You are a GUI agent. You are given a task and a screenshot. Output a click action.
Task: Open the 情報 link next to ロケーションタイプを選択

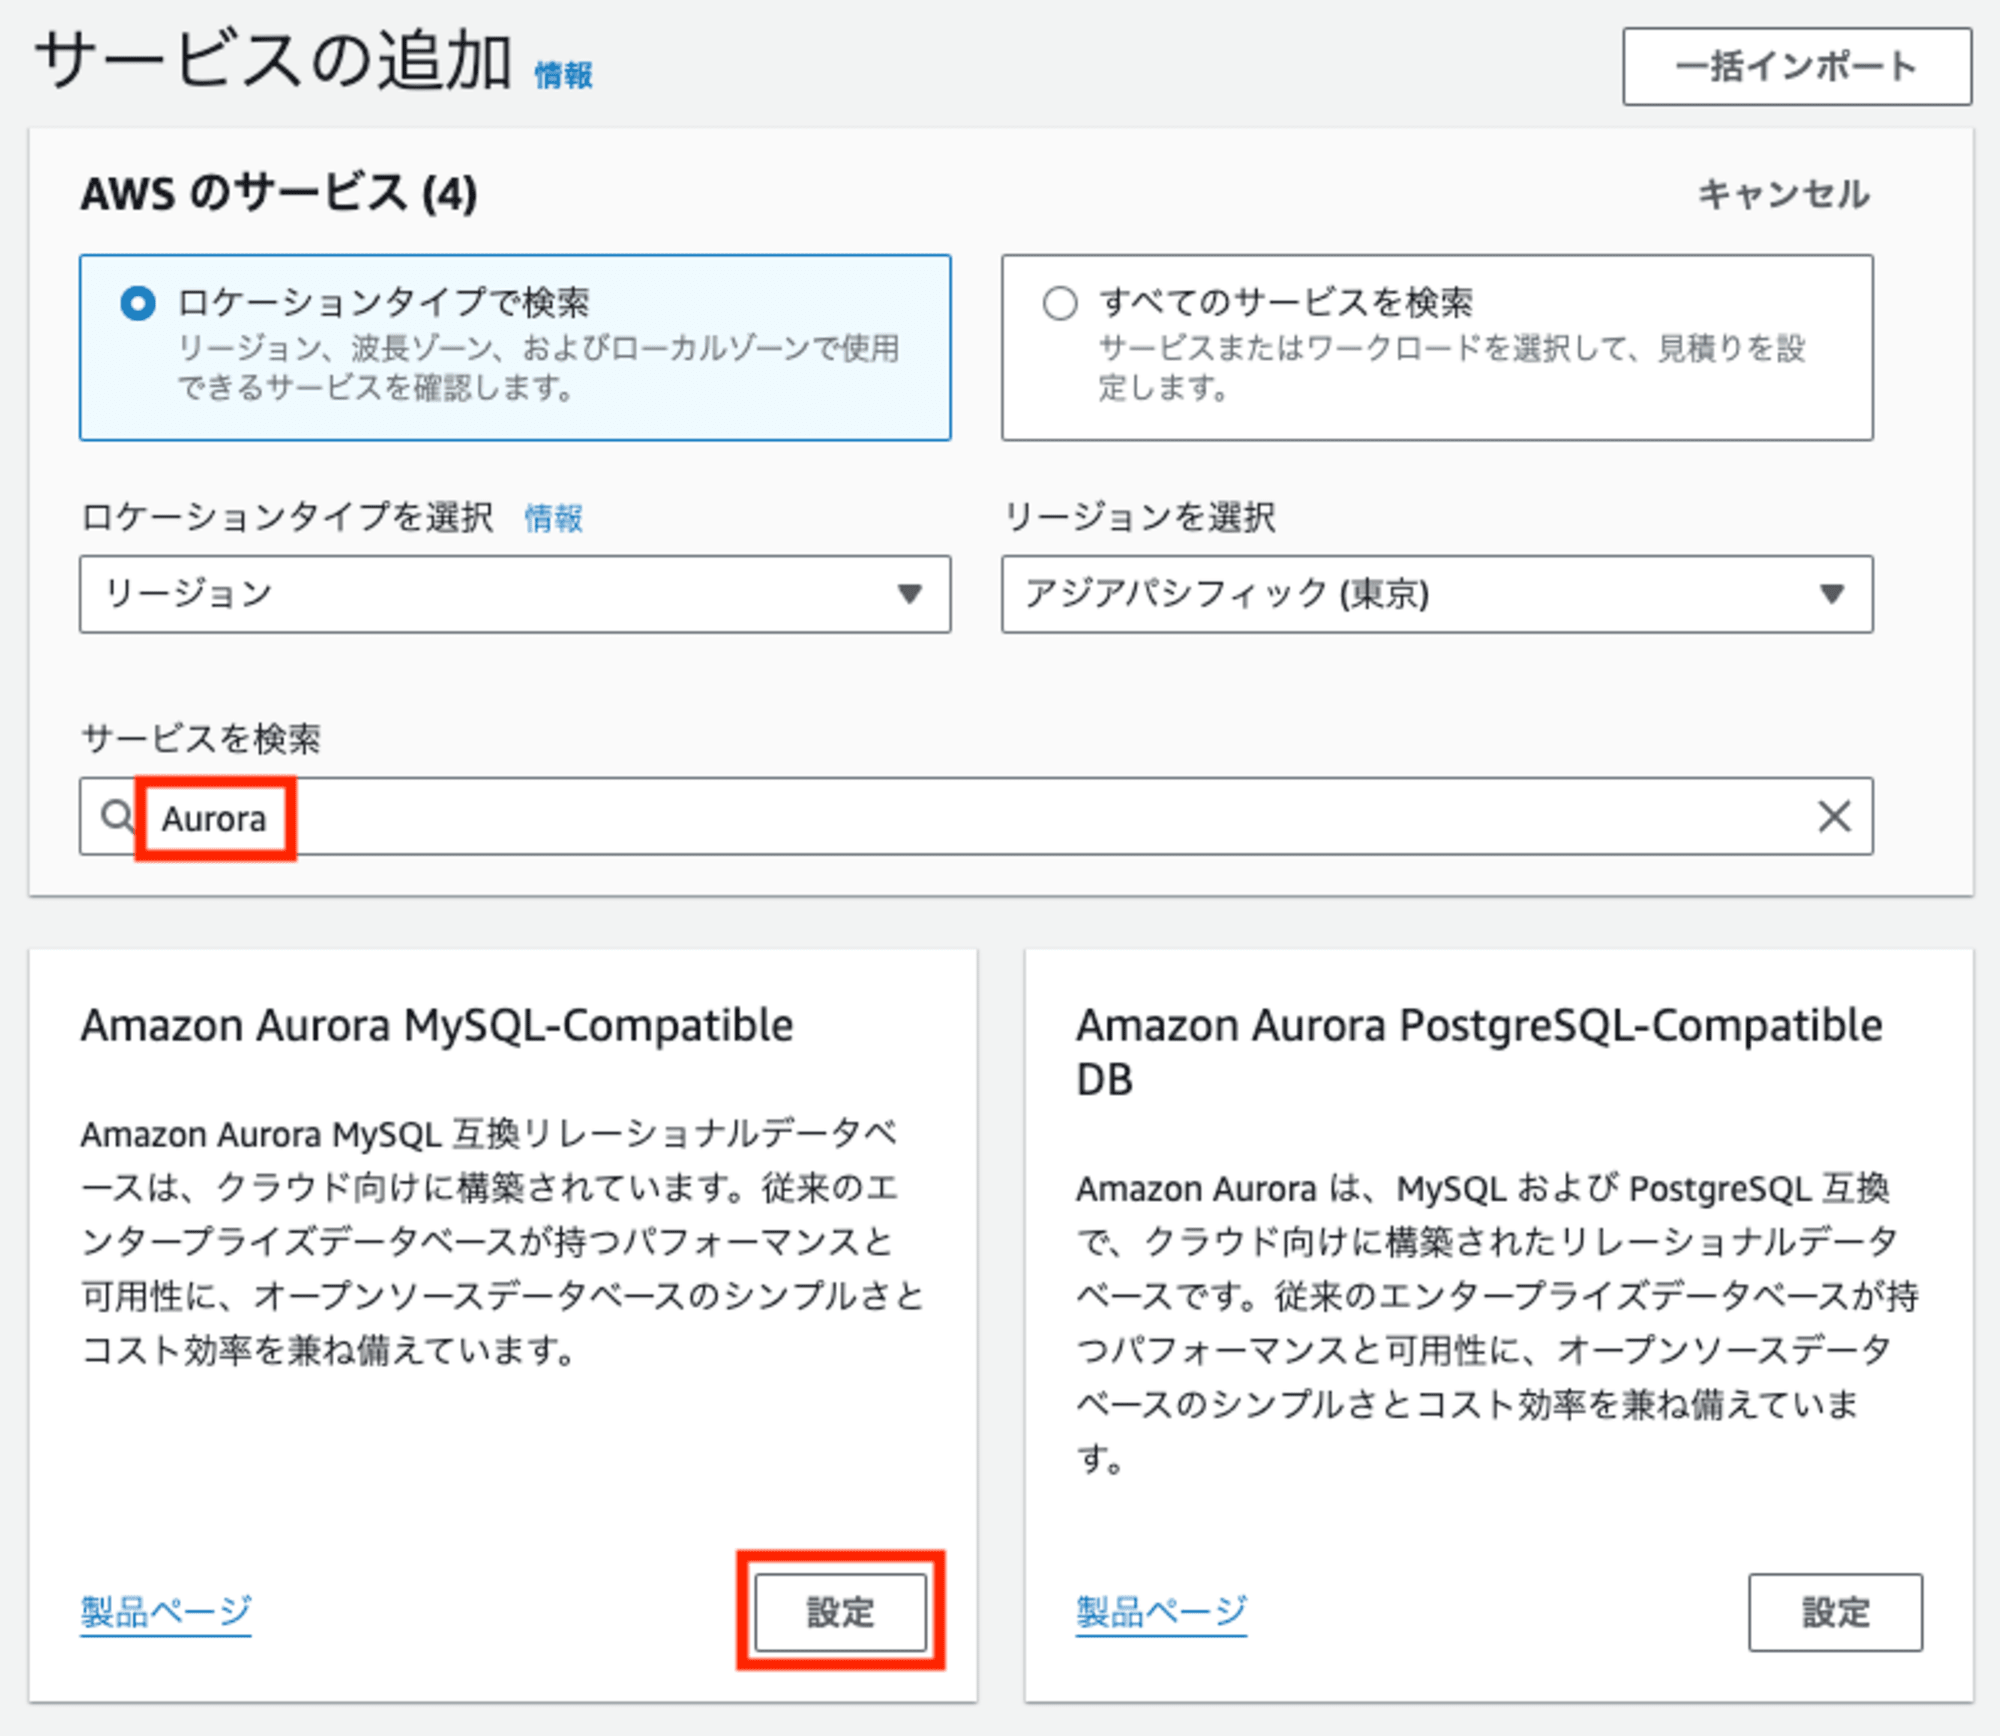coord(553,518)
